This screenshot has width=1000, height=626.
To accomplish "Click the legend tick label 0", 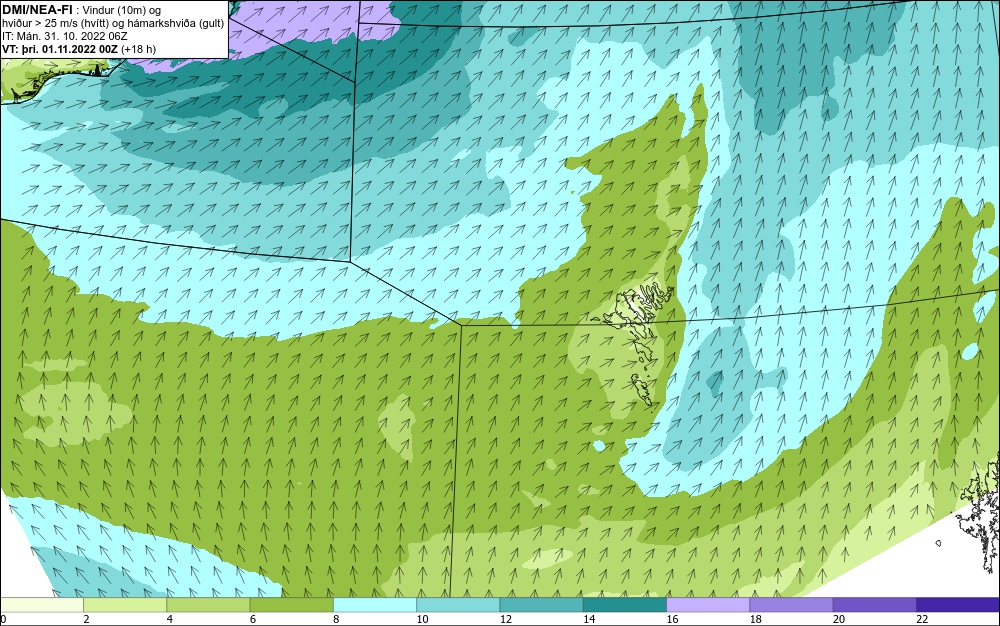I will click(x=3, y=619).
